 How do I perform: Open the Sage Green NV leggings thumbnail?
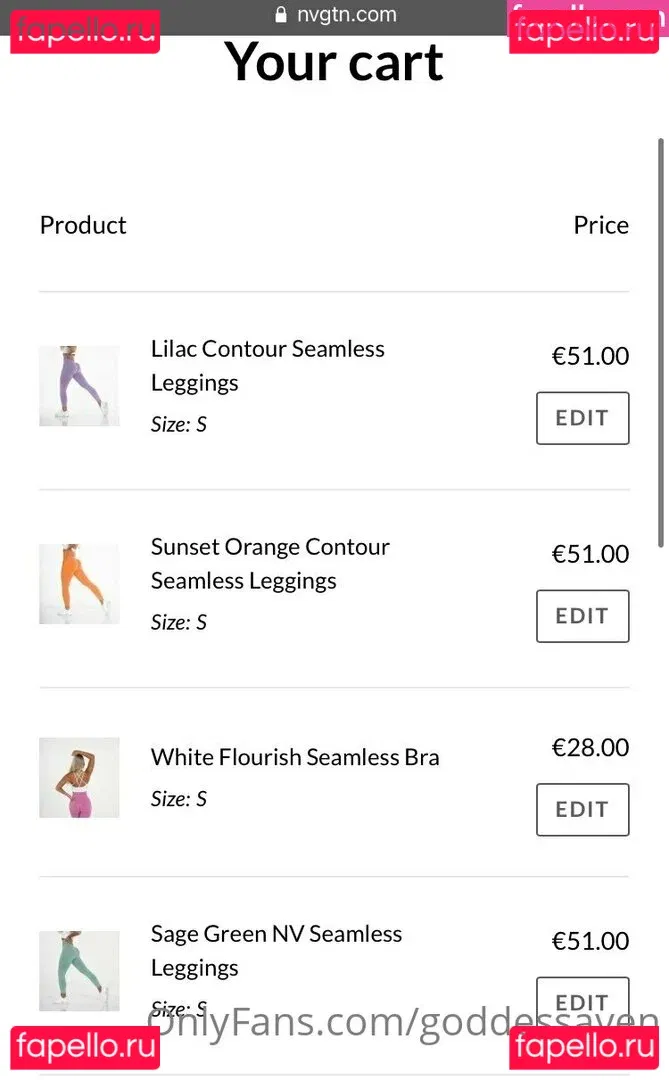coord(79,971)
